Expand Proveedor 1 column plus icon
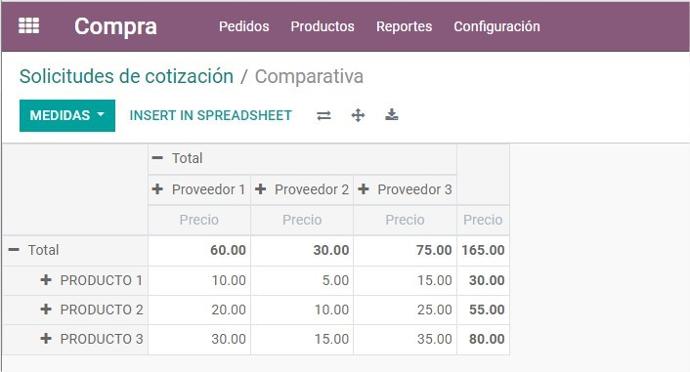 click(x=158, y=189)
